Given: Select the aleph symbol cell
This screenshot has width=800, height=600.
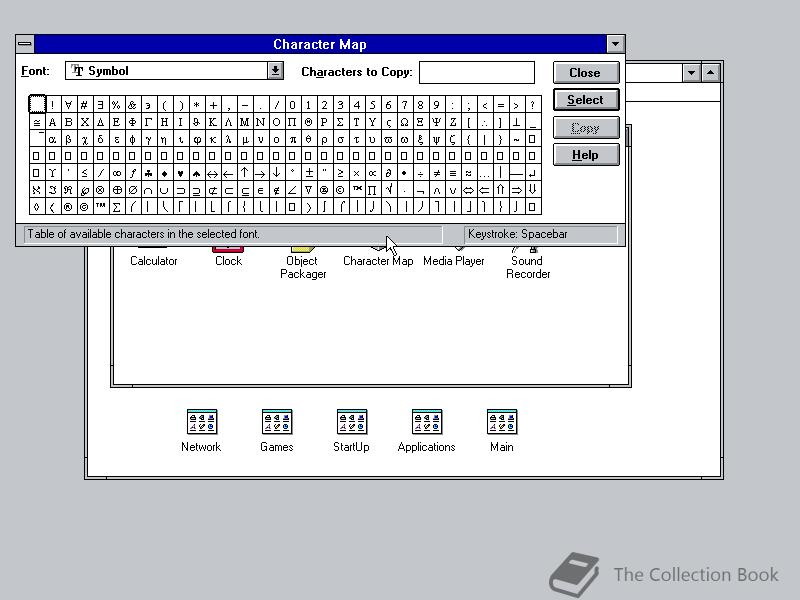Looking at the screenshot, I should tap(36, 190).
